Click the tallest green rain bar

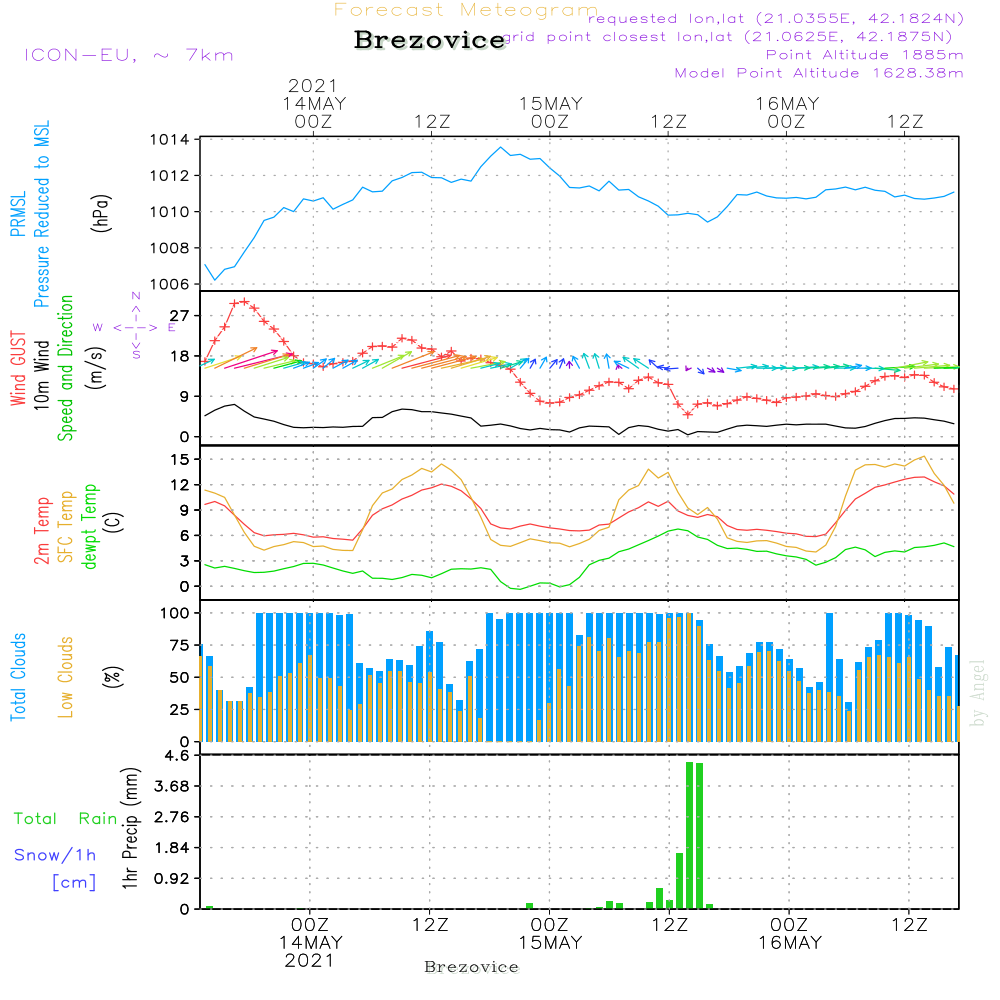point(689,835)
